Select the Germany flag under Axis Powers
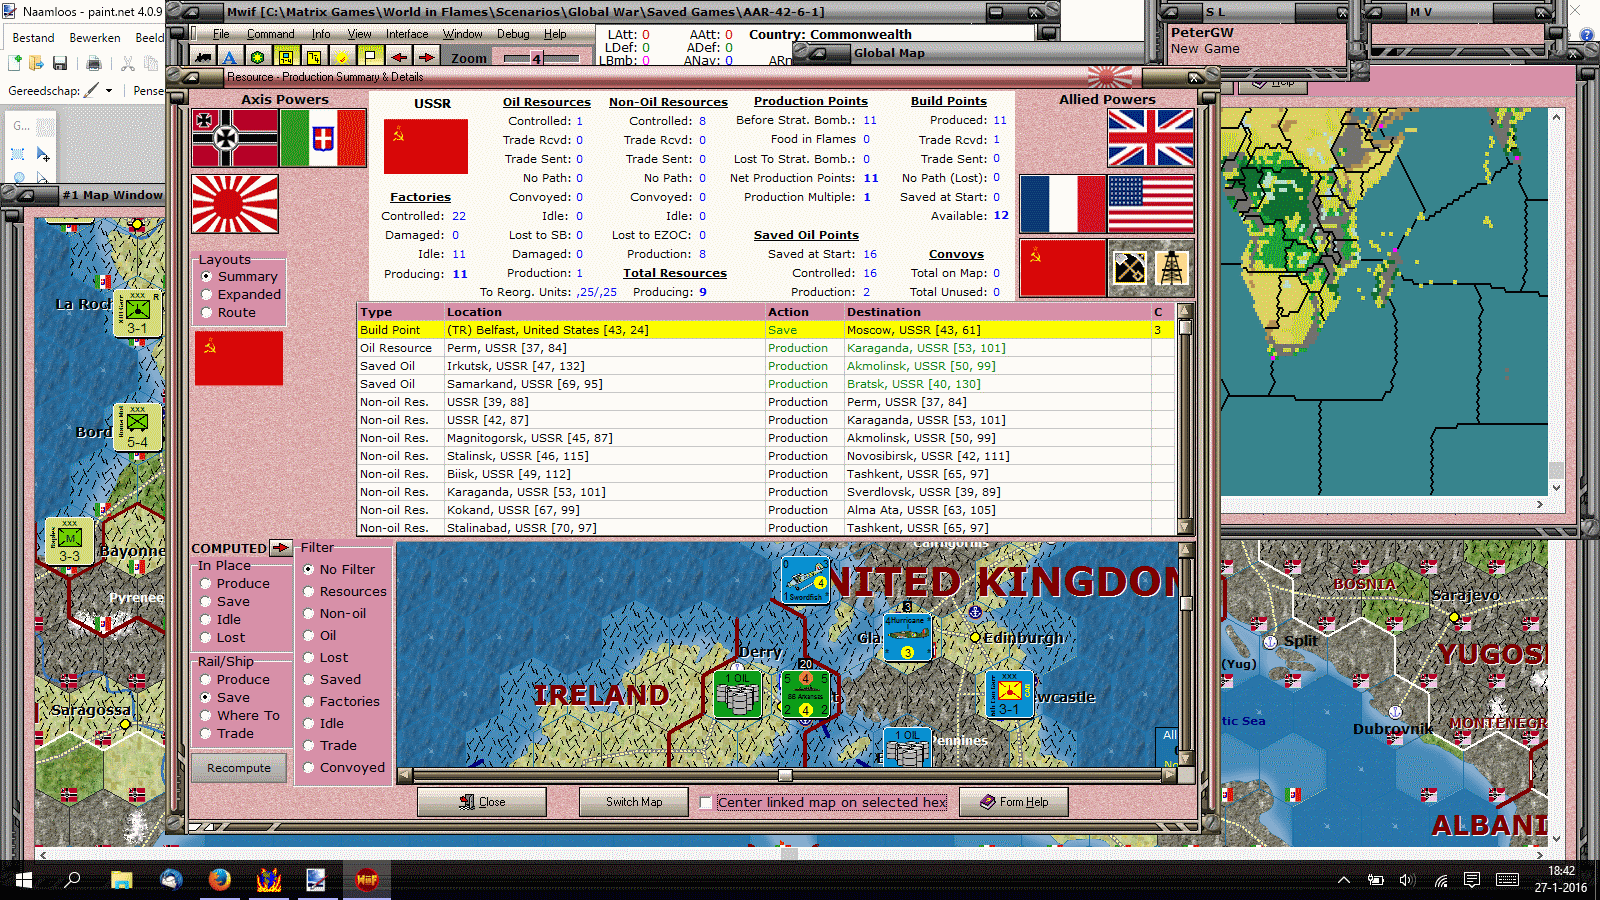Image resolution: width=1600 pixels, height=900 pixels. click(235, 138)
